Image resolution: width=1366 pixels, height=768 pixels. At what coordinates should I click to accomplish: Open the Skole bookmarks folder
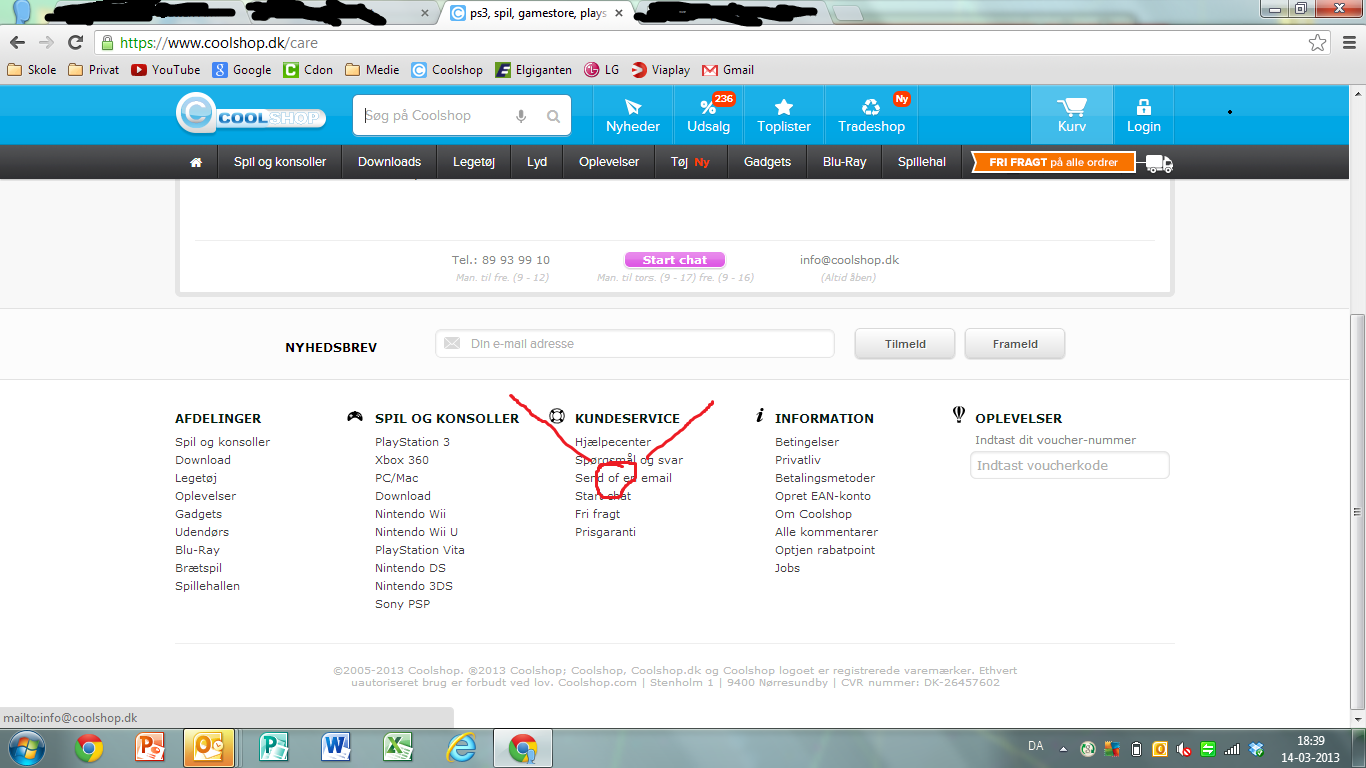32,70
